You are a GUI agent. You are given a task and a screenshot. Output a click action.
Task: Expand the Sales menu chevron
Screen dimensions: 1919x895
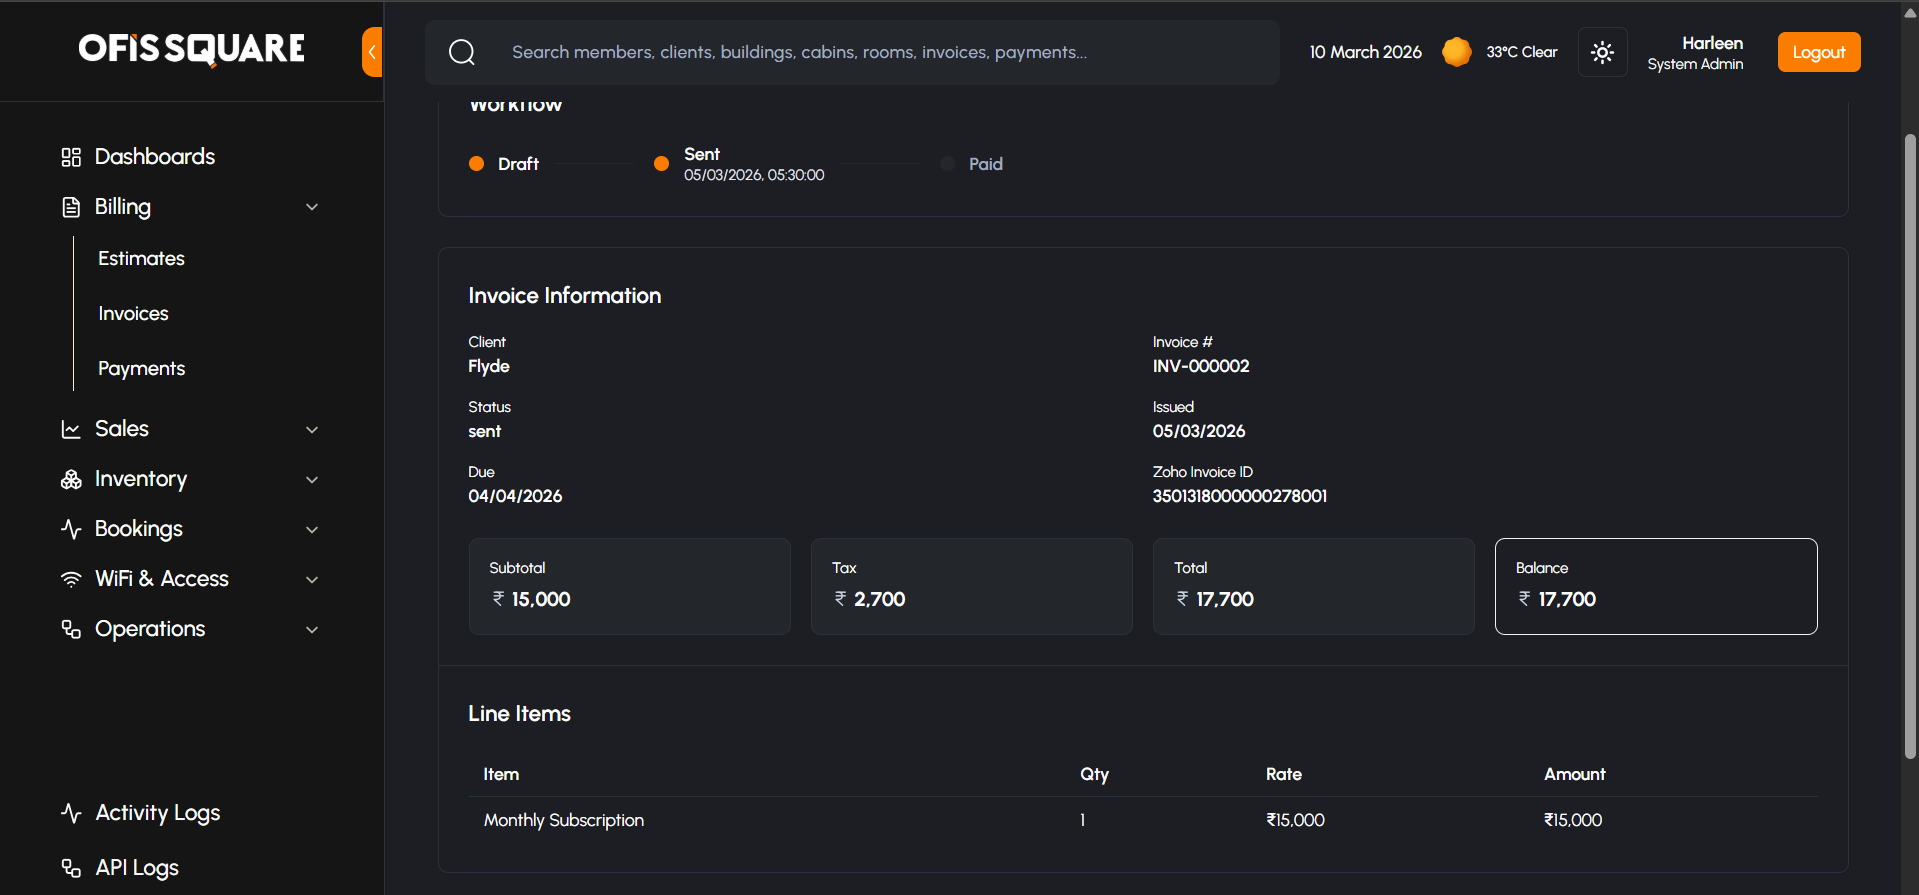(x=312, y=429)
